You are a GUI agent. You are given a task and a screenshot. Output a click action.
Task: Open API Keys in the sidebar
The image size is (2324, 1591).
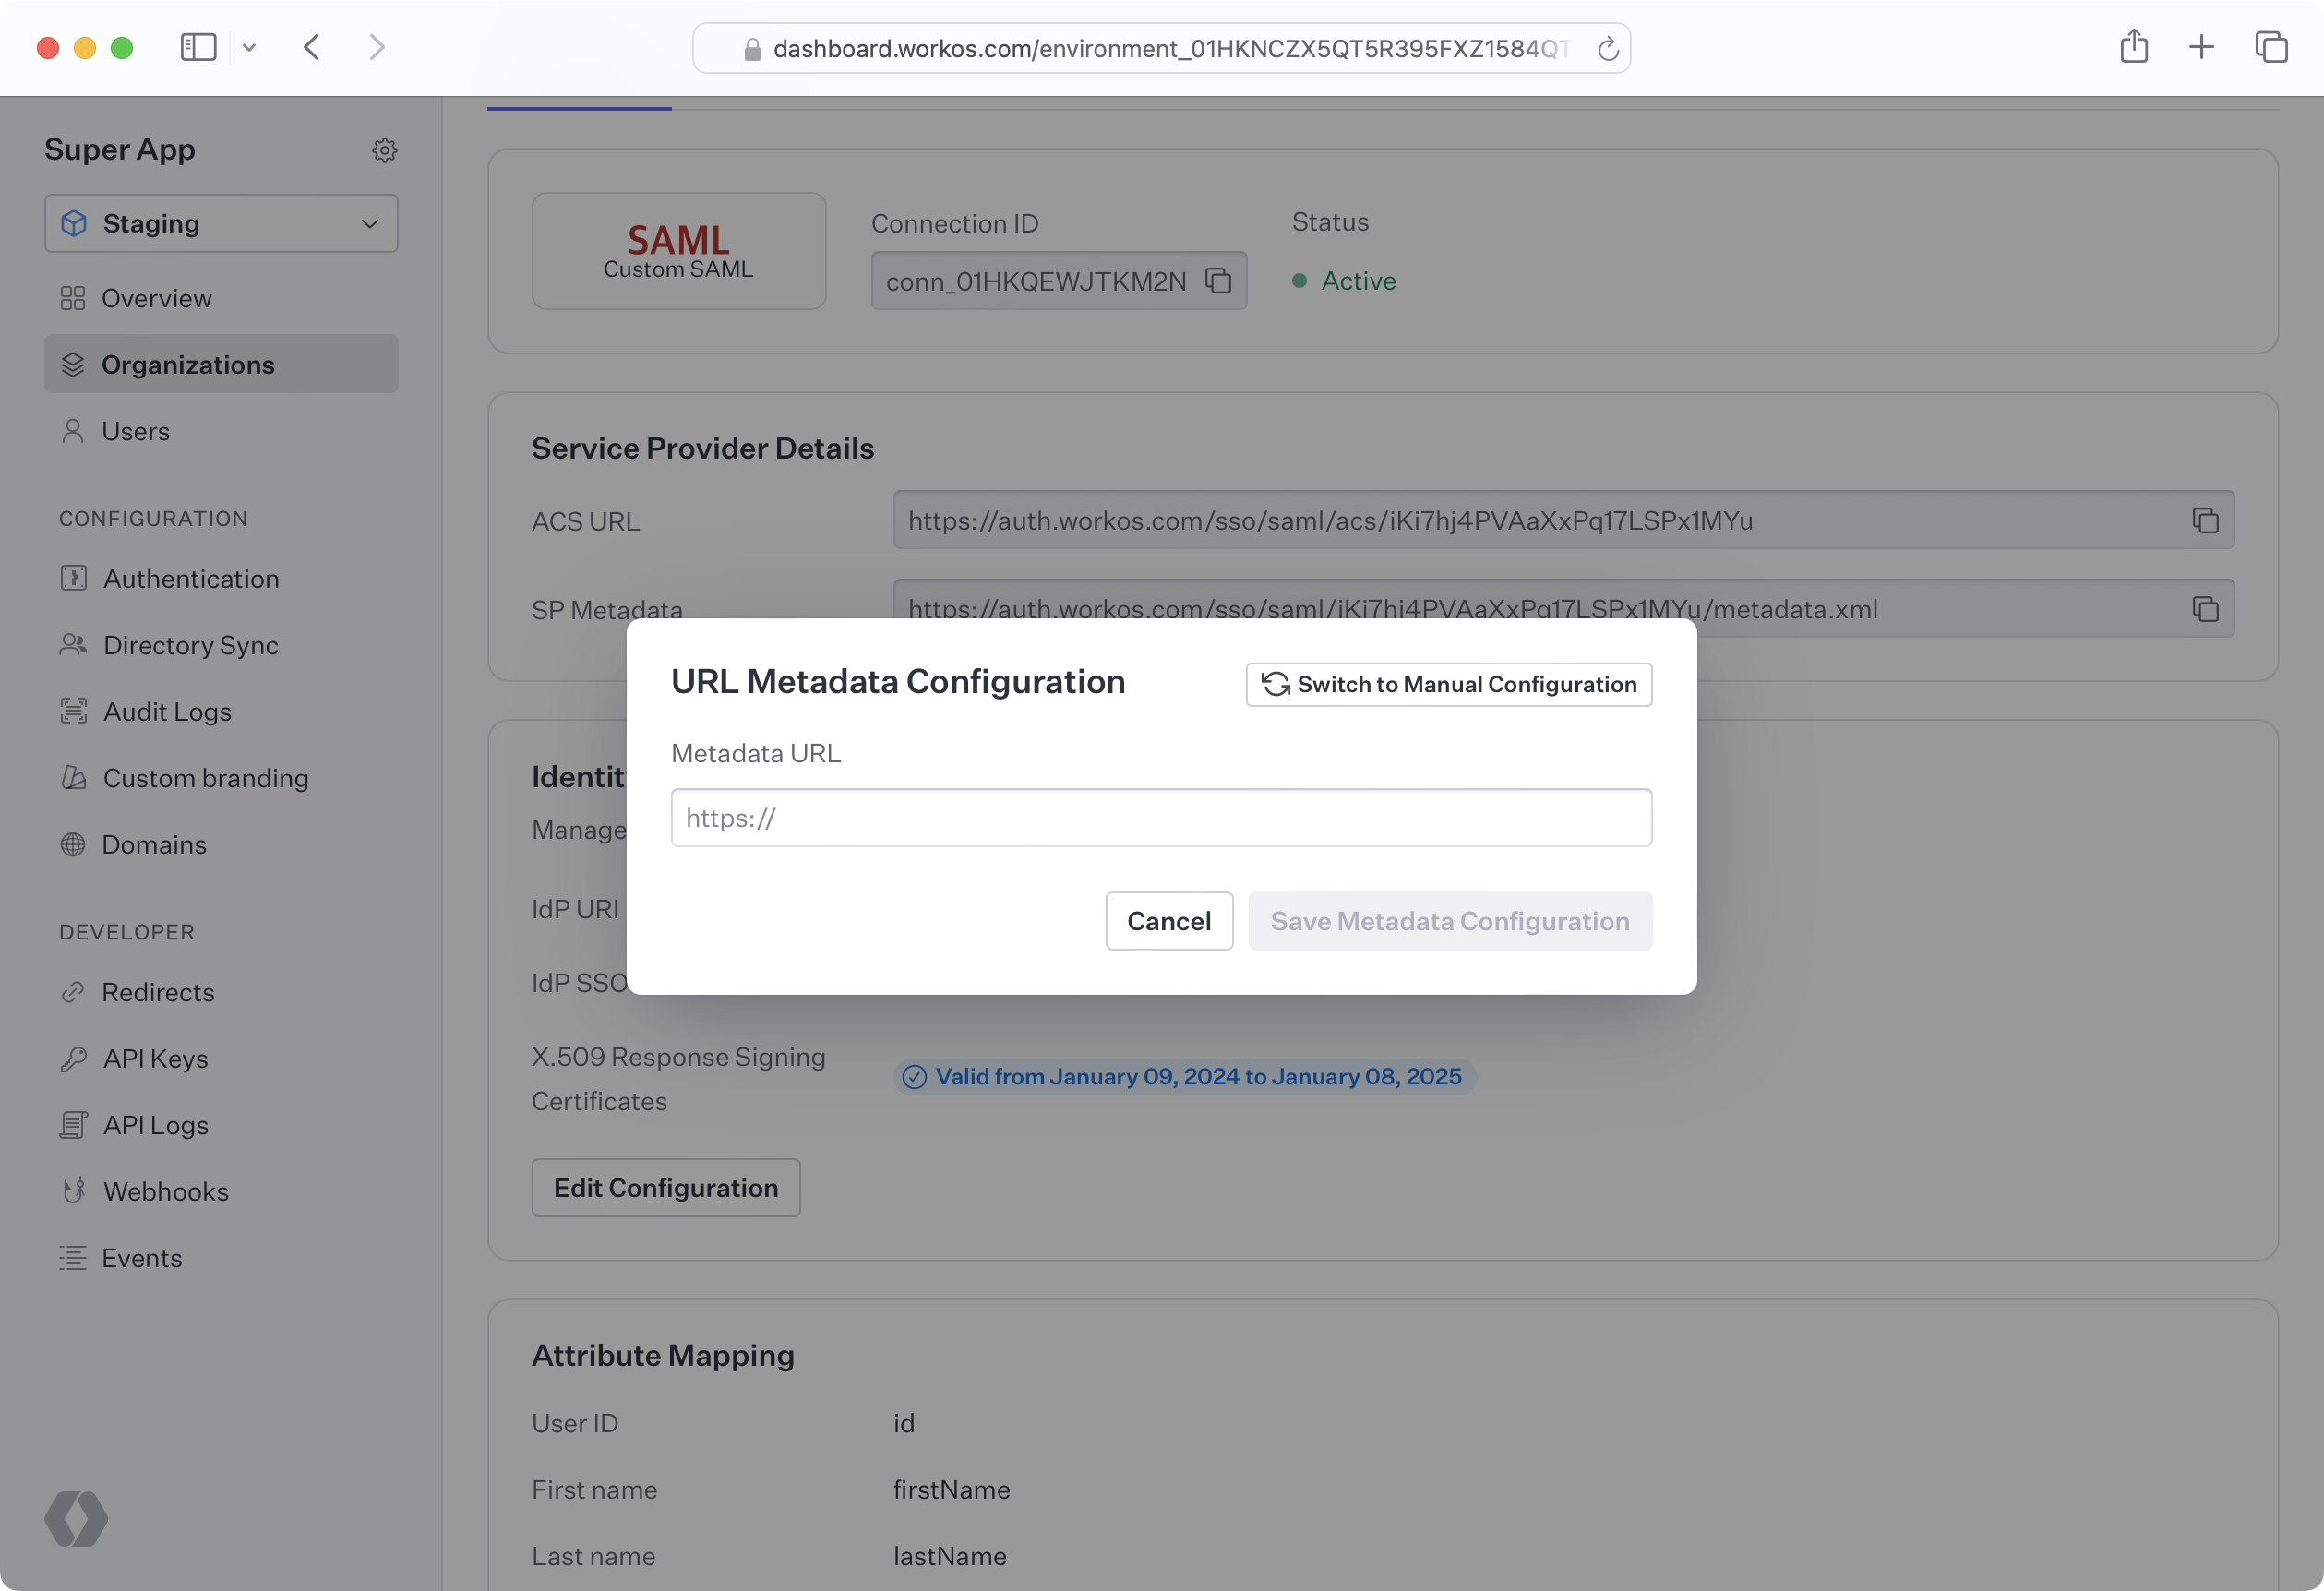pos(155,1058)
